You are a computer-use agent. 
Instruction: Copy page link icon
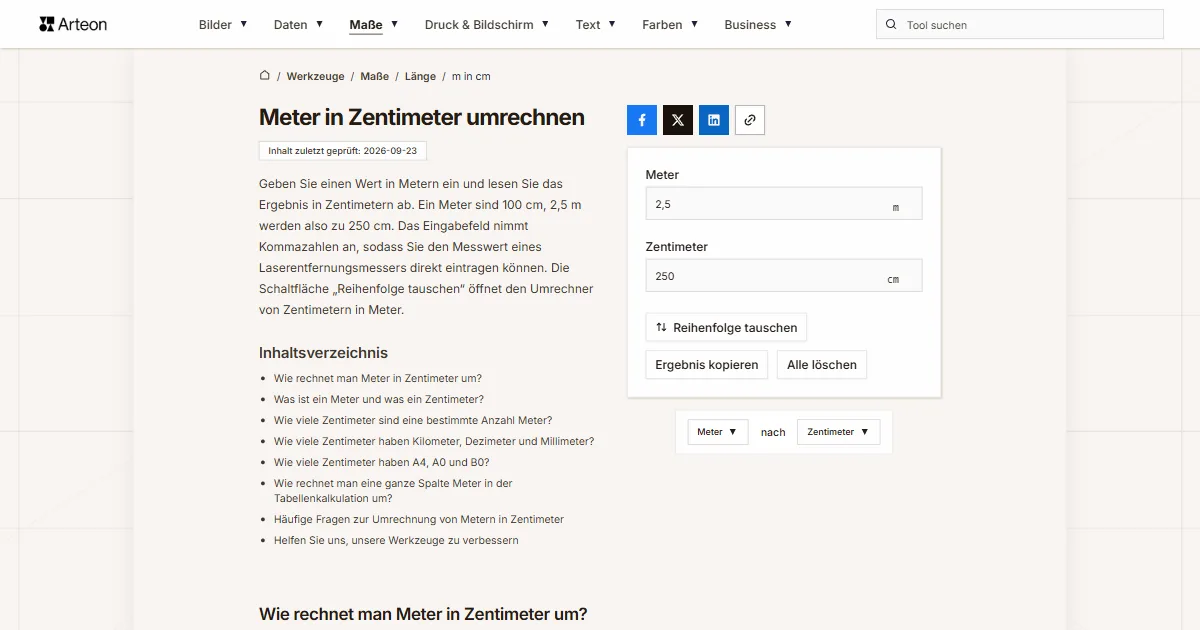(x=750, y=120)
